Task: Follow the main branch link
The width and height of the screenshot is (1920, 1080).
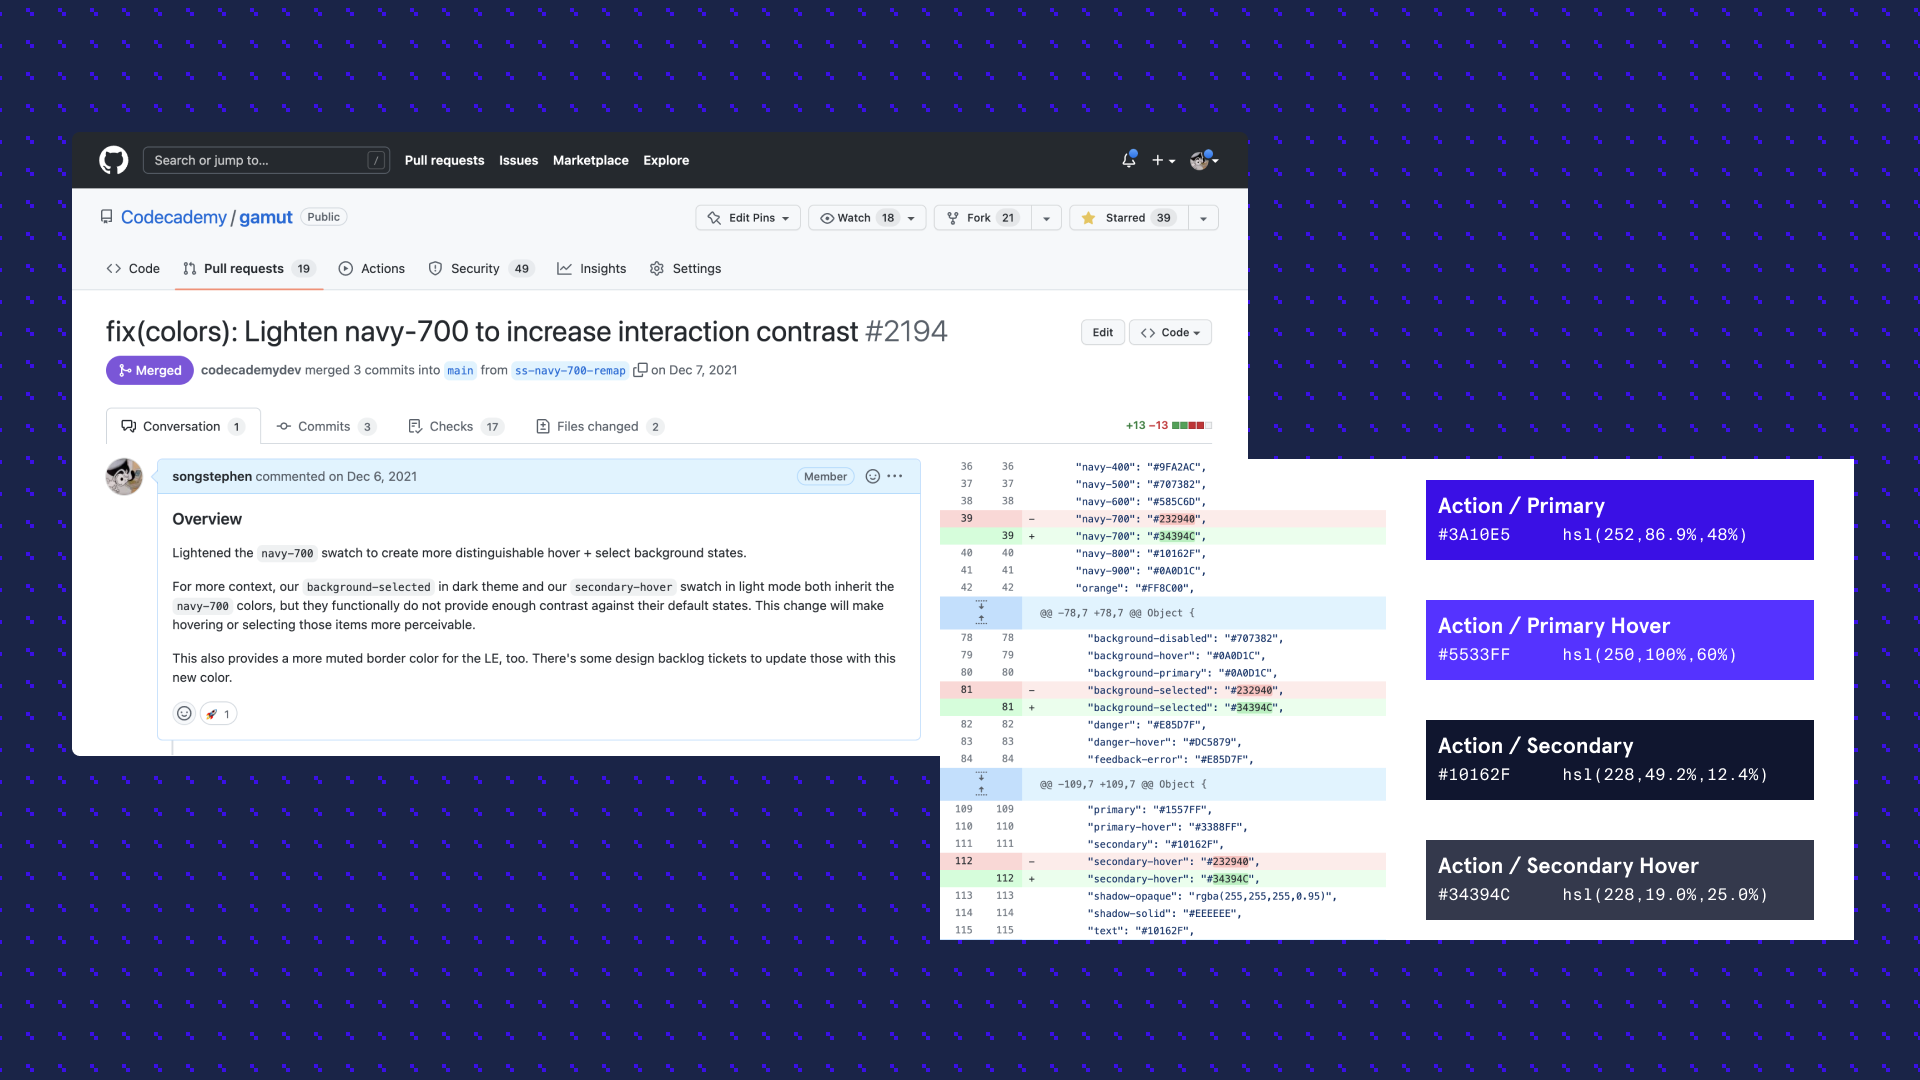Action: click(x=460, y=370)
